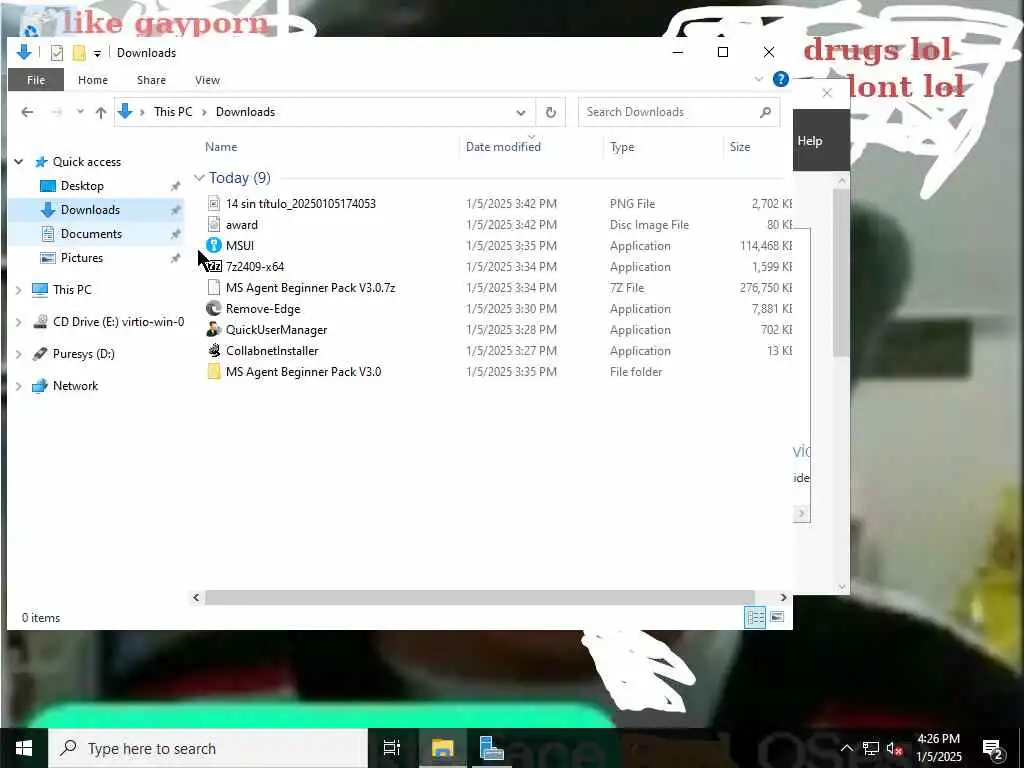This screenshot has width=1024, height=768.
Task: Click Help in the background window
Action: (x=810, y=141)
